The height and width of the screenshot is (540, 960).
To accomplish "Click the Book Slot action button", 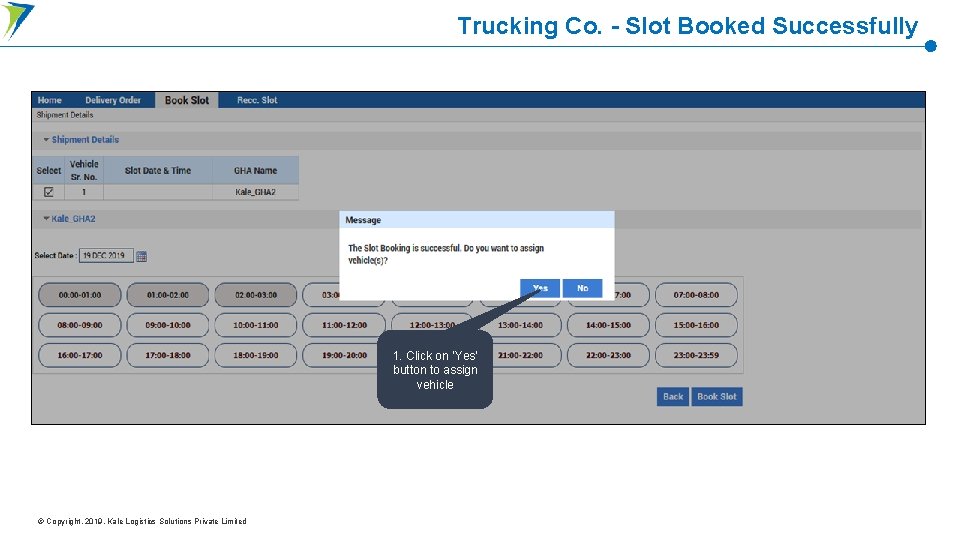I will [717, 397].
